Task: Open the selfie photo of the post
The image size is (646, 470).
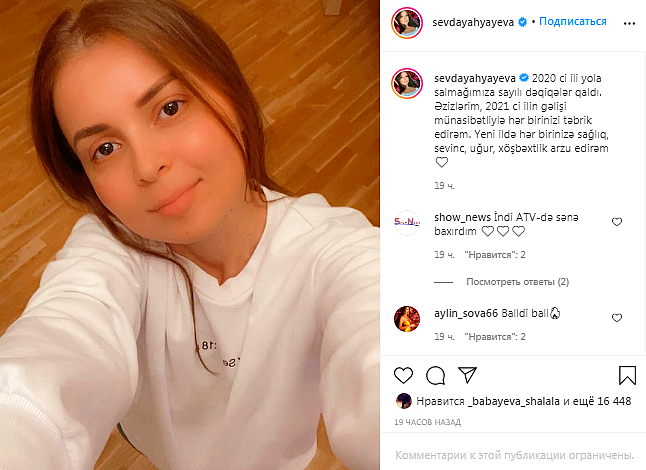Action: pos(190,235)
